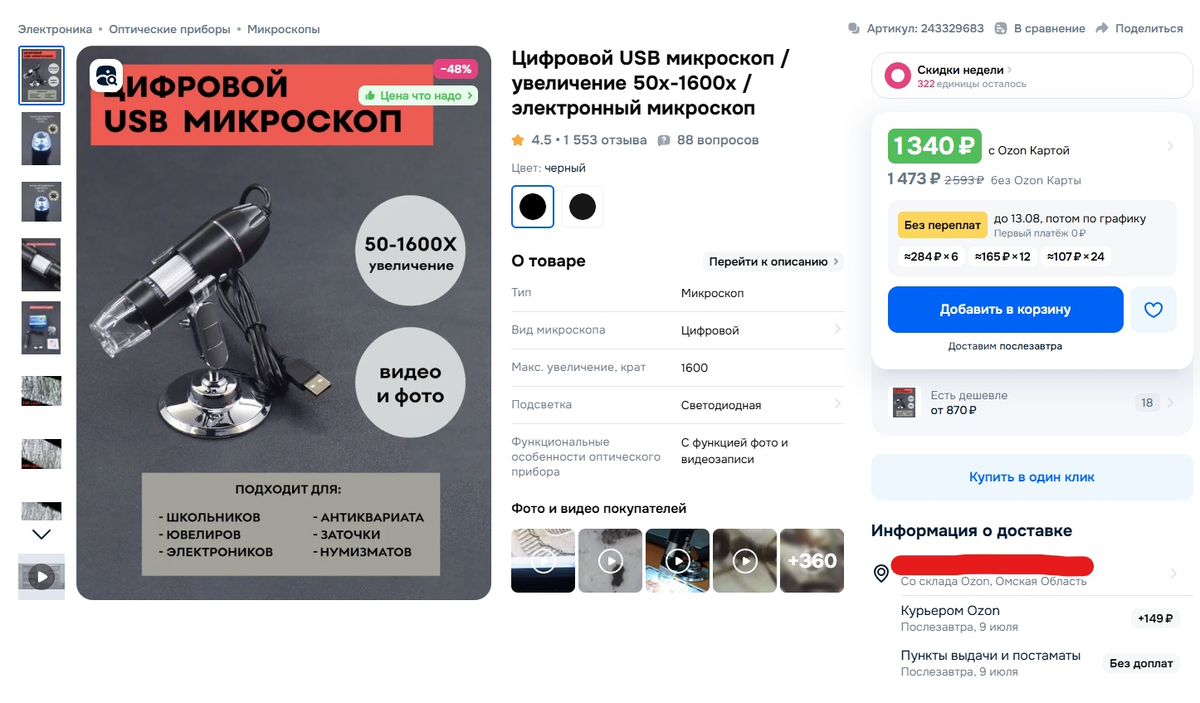Expand the Вид микроскопа attribute chevron
1200x703 pixels.
[837, 329]
